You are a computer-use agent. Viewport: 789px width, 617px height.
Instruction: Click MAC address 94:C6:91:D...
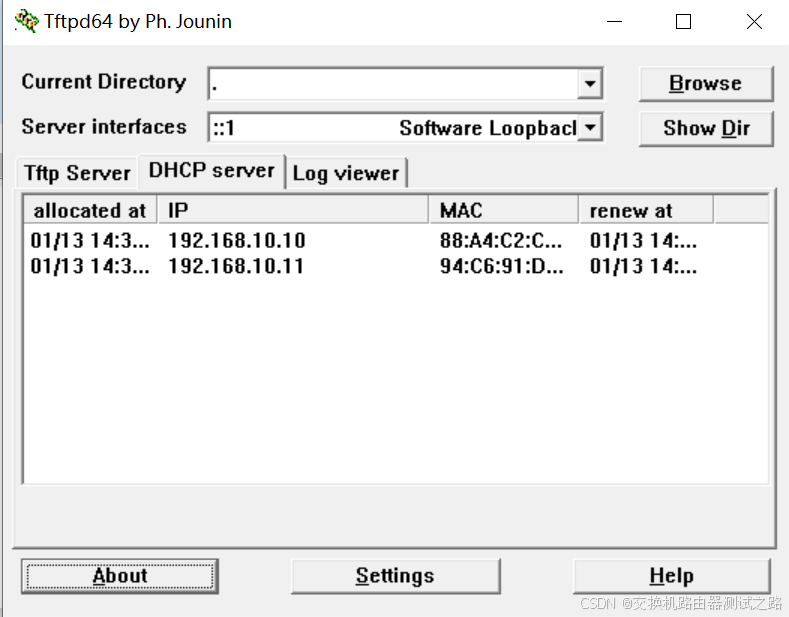pyautogui.click(x=502, y=266)
